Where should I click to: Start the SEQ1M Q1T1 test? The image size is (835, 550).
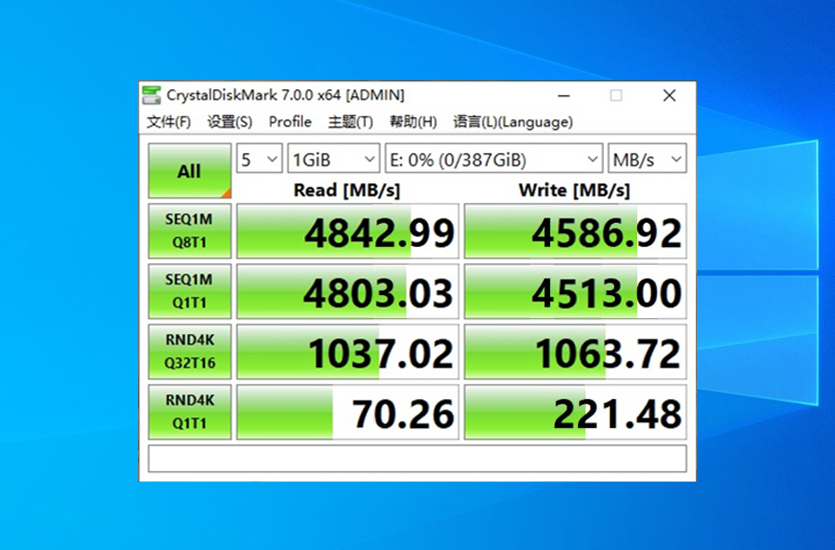point(190,291)
